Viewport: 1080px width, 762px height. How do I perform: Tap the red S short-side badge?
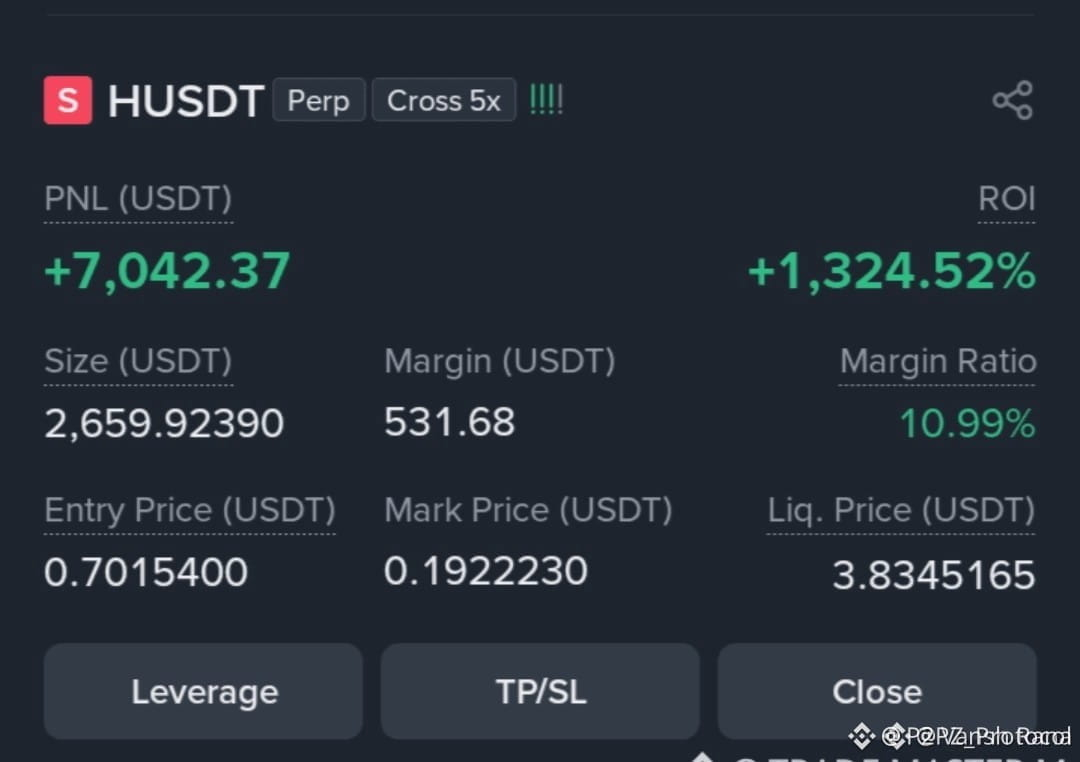pos(68,101)
